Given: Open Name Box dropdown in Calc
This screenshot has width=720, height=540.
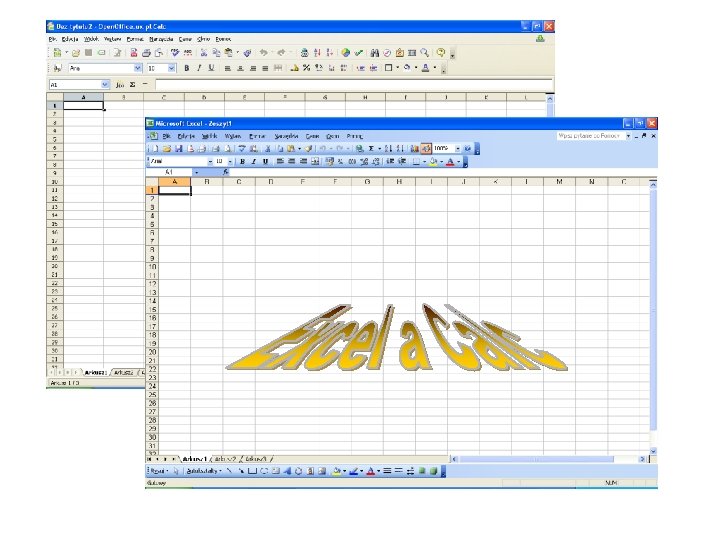Looking at the screenshot, I should (105, 84).
